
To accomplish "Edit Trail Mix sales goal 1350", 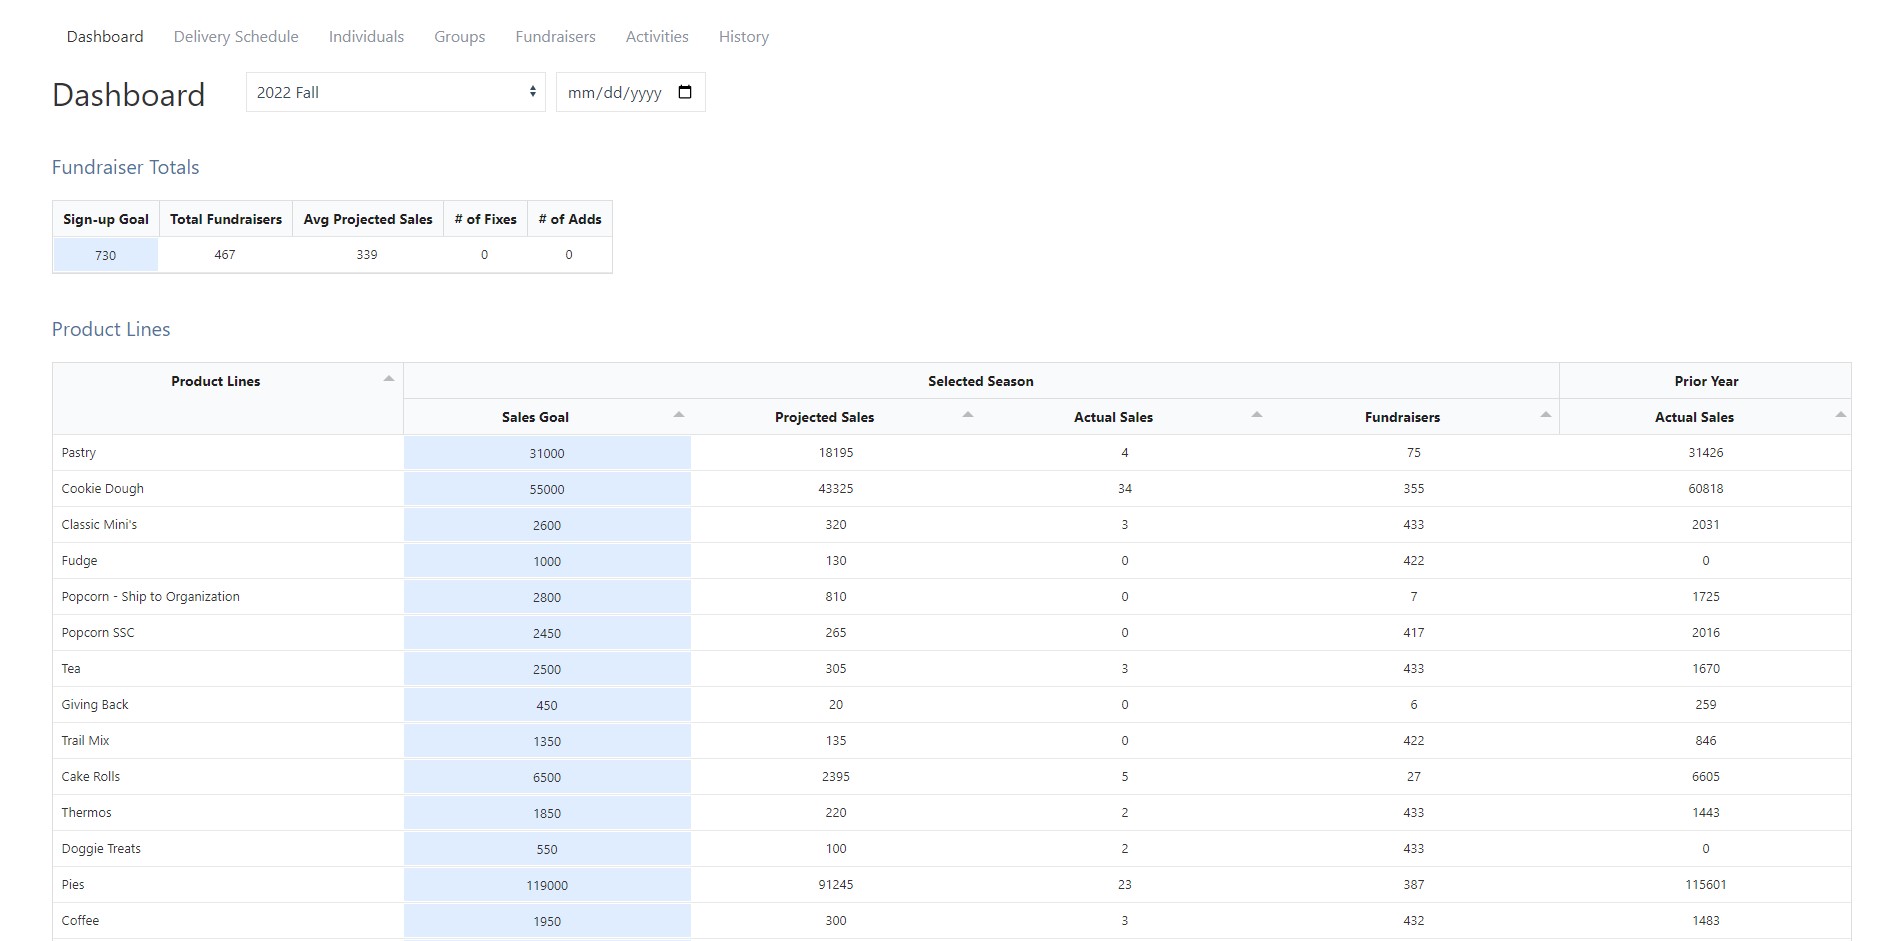I will (547, 741).
